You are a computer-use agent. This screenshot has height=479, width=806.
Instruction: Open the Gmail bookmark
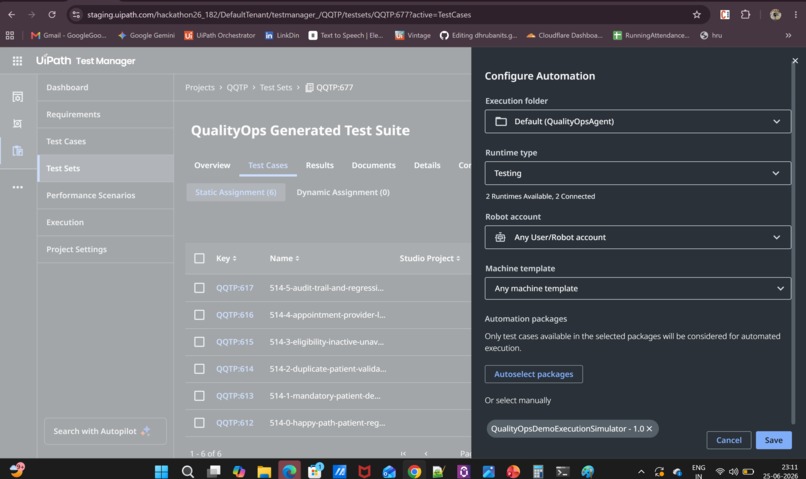(x=68, y=35)
